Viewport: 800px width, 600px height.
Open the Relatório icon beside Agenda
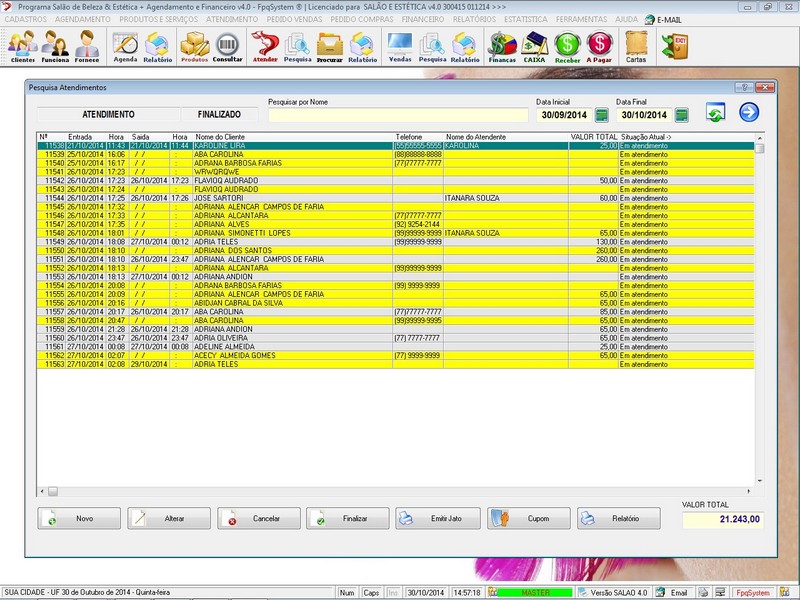158,46
